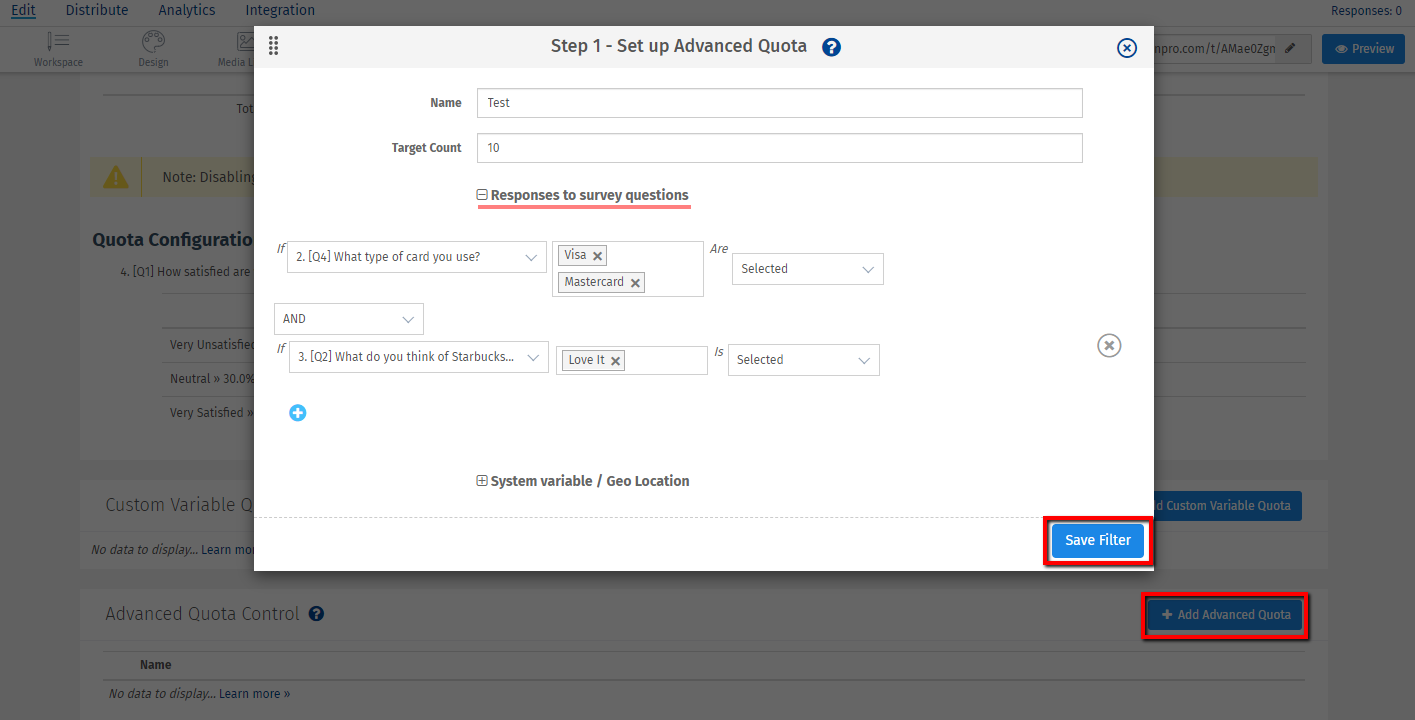This screenshot has width=1415, height=720.
Task: Open the Distribute menu
Action: (x=96, y=10)
